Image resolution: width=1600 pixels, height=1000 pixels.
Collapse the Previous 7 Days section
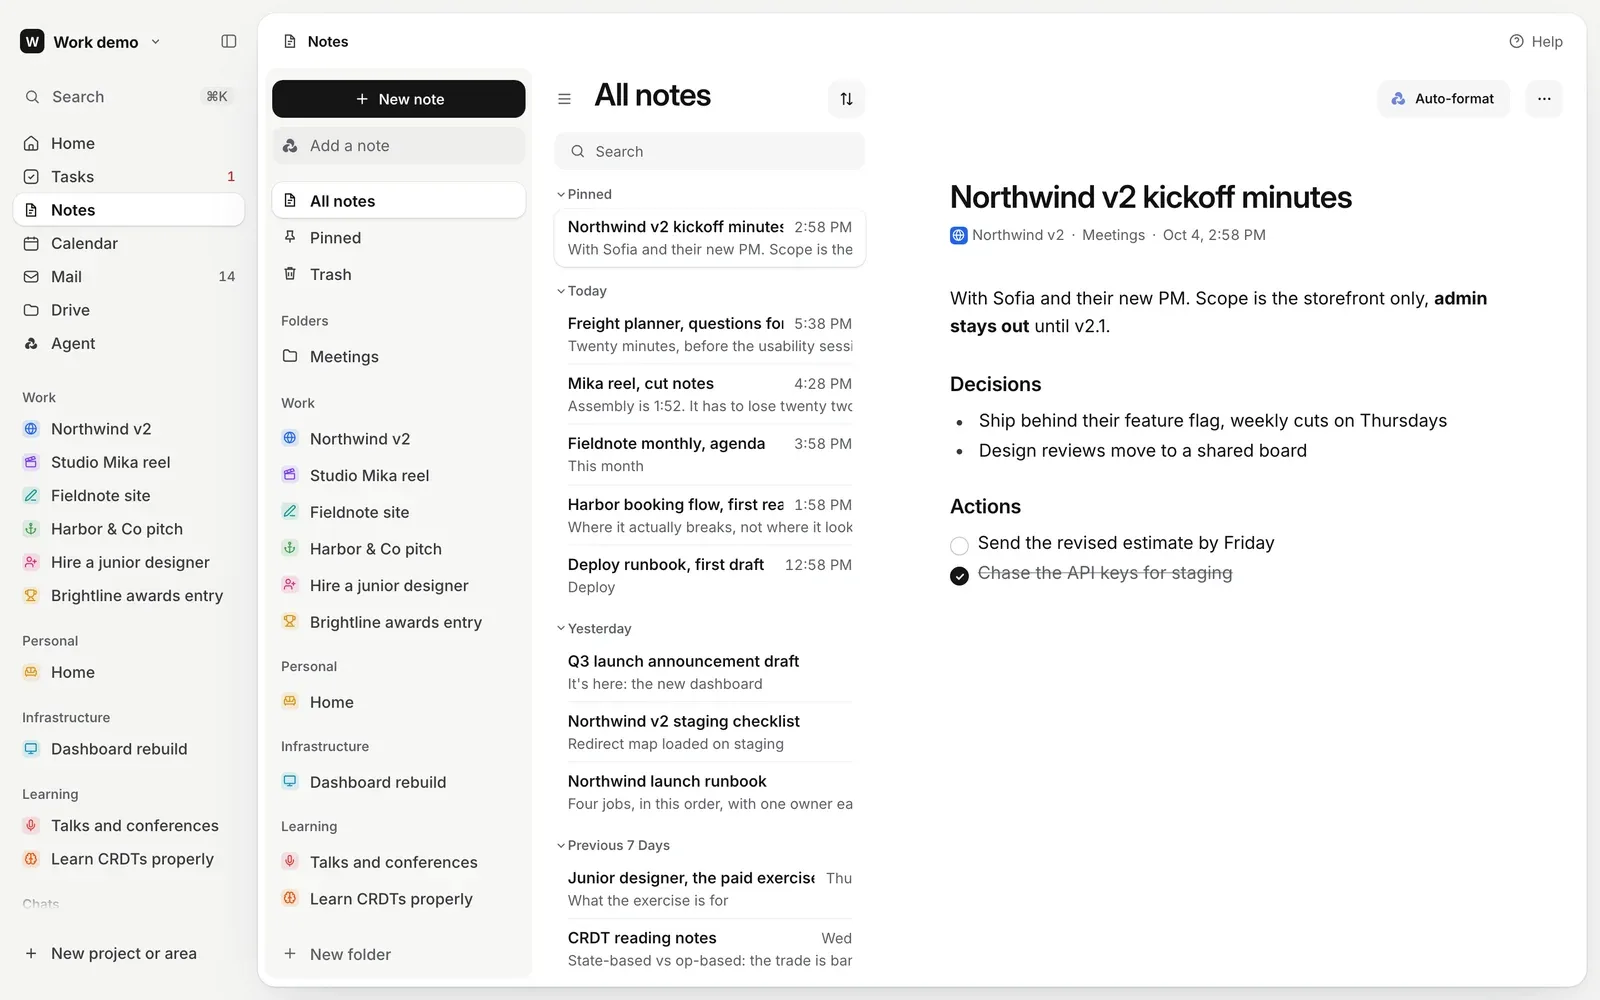pos(561,845)
